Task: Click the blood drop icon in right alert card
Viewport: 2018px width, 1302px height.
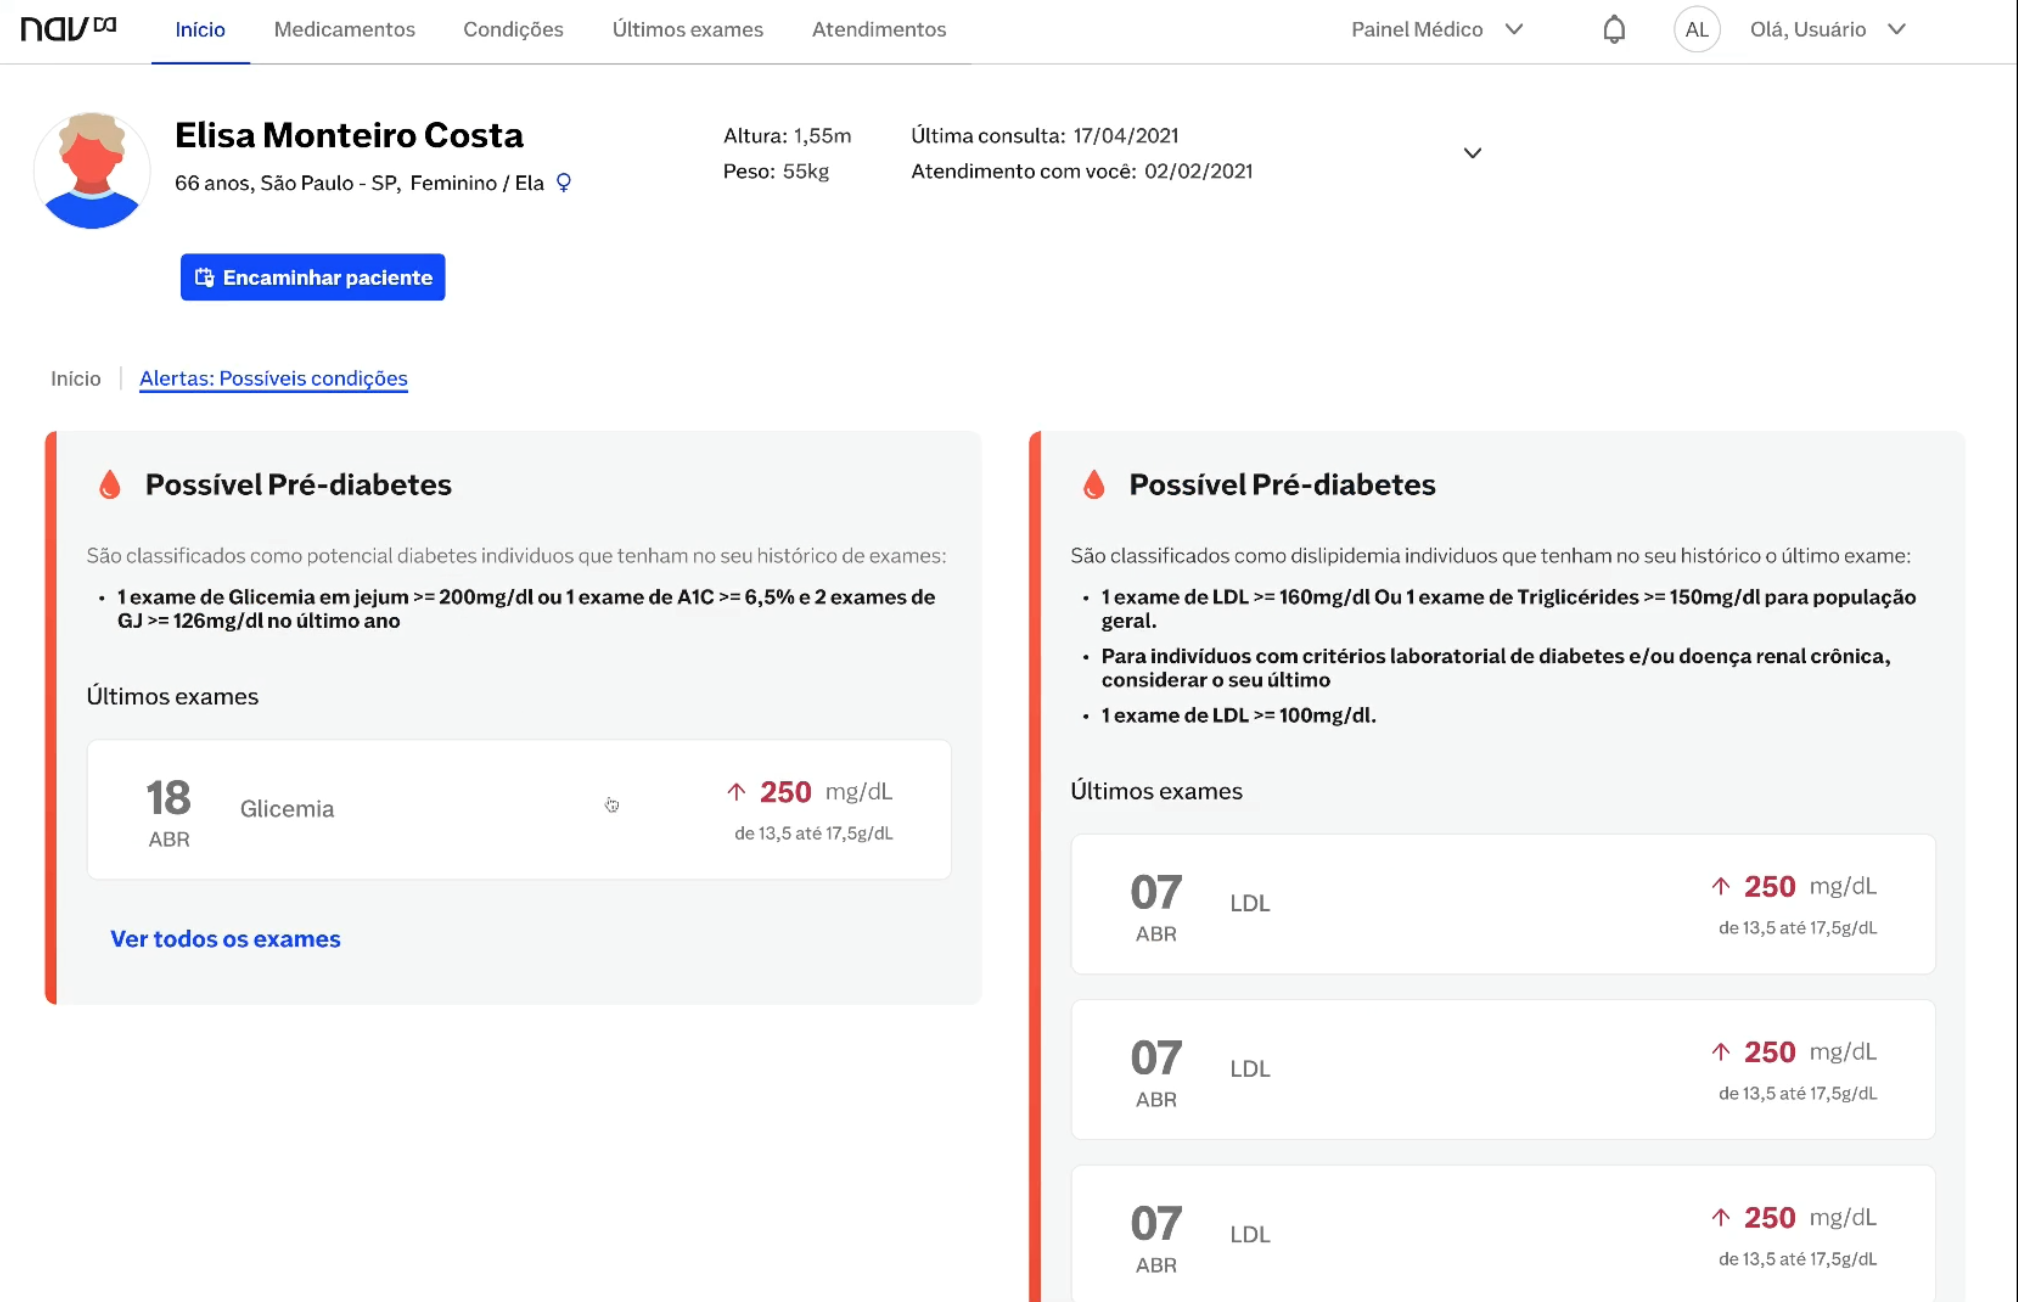Action: coord(1093,485)
